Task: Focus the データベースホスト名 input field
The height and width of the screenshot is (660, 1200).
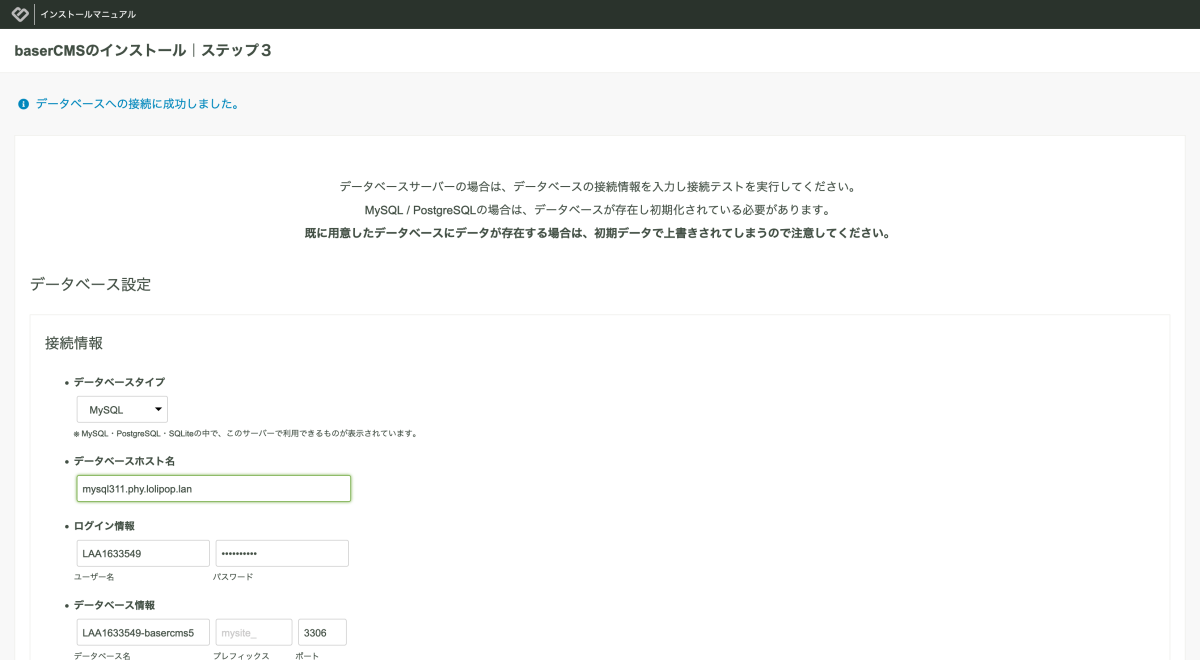Action: tap(213, 488)
